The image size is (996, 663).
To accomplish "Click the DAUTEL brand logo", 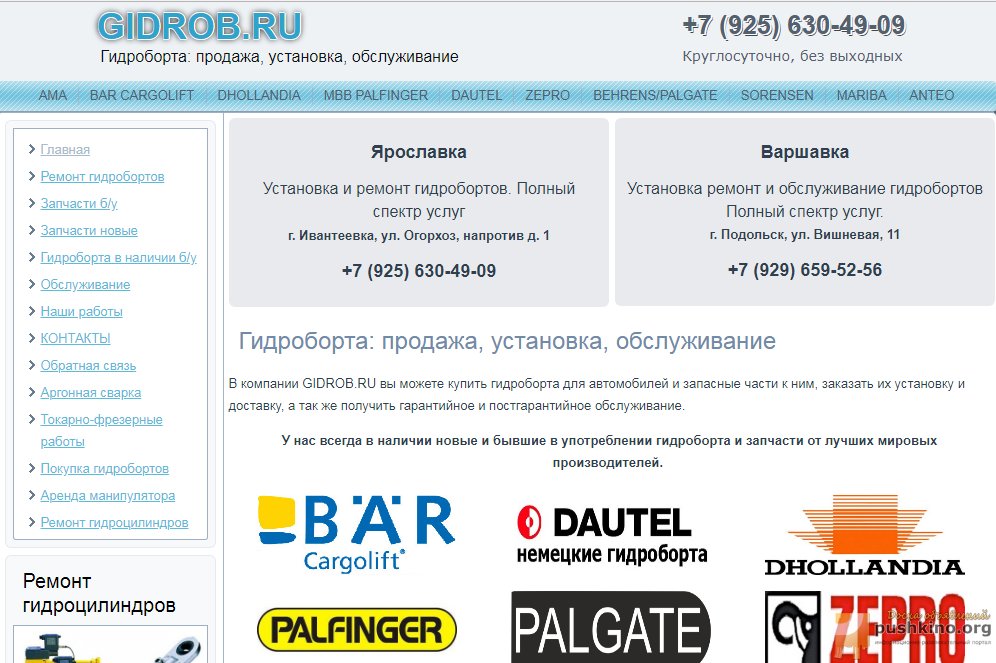I will (x=611, y=534).
